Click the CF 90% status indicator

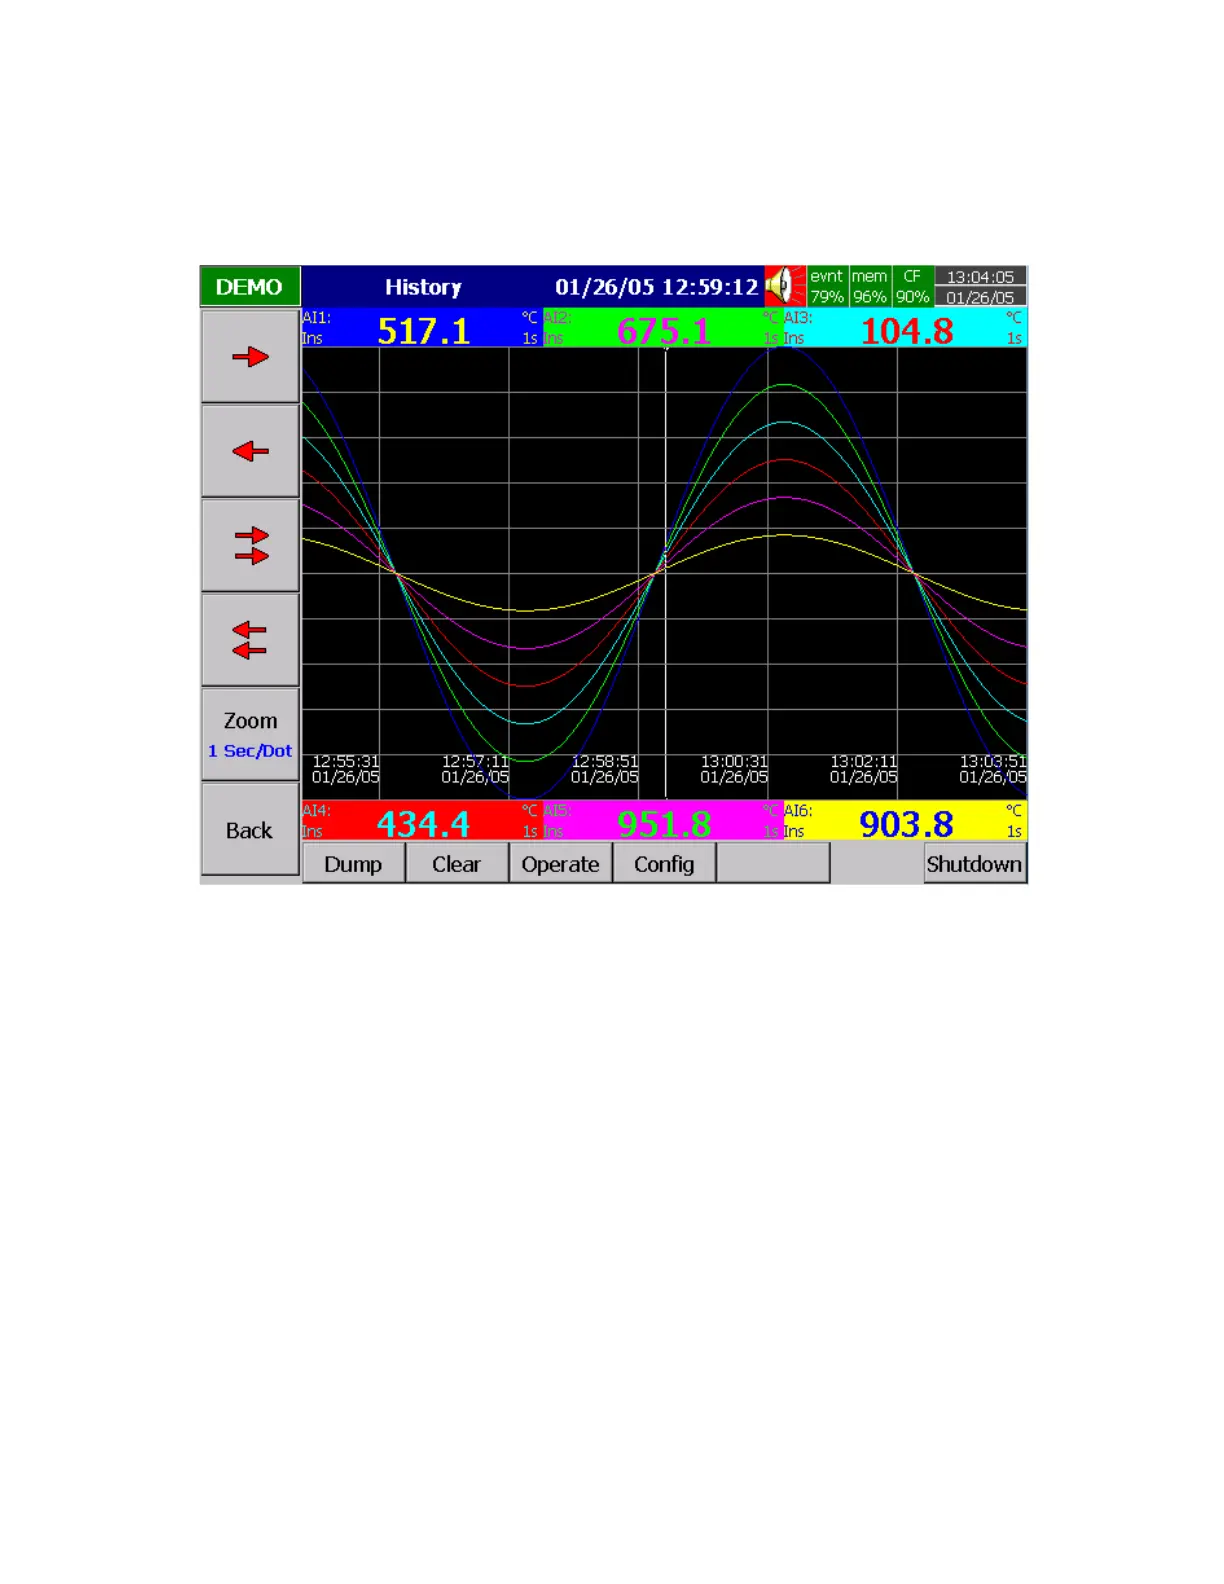click(912, 286)
